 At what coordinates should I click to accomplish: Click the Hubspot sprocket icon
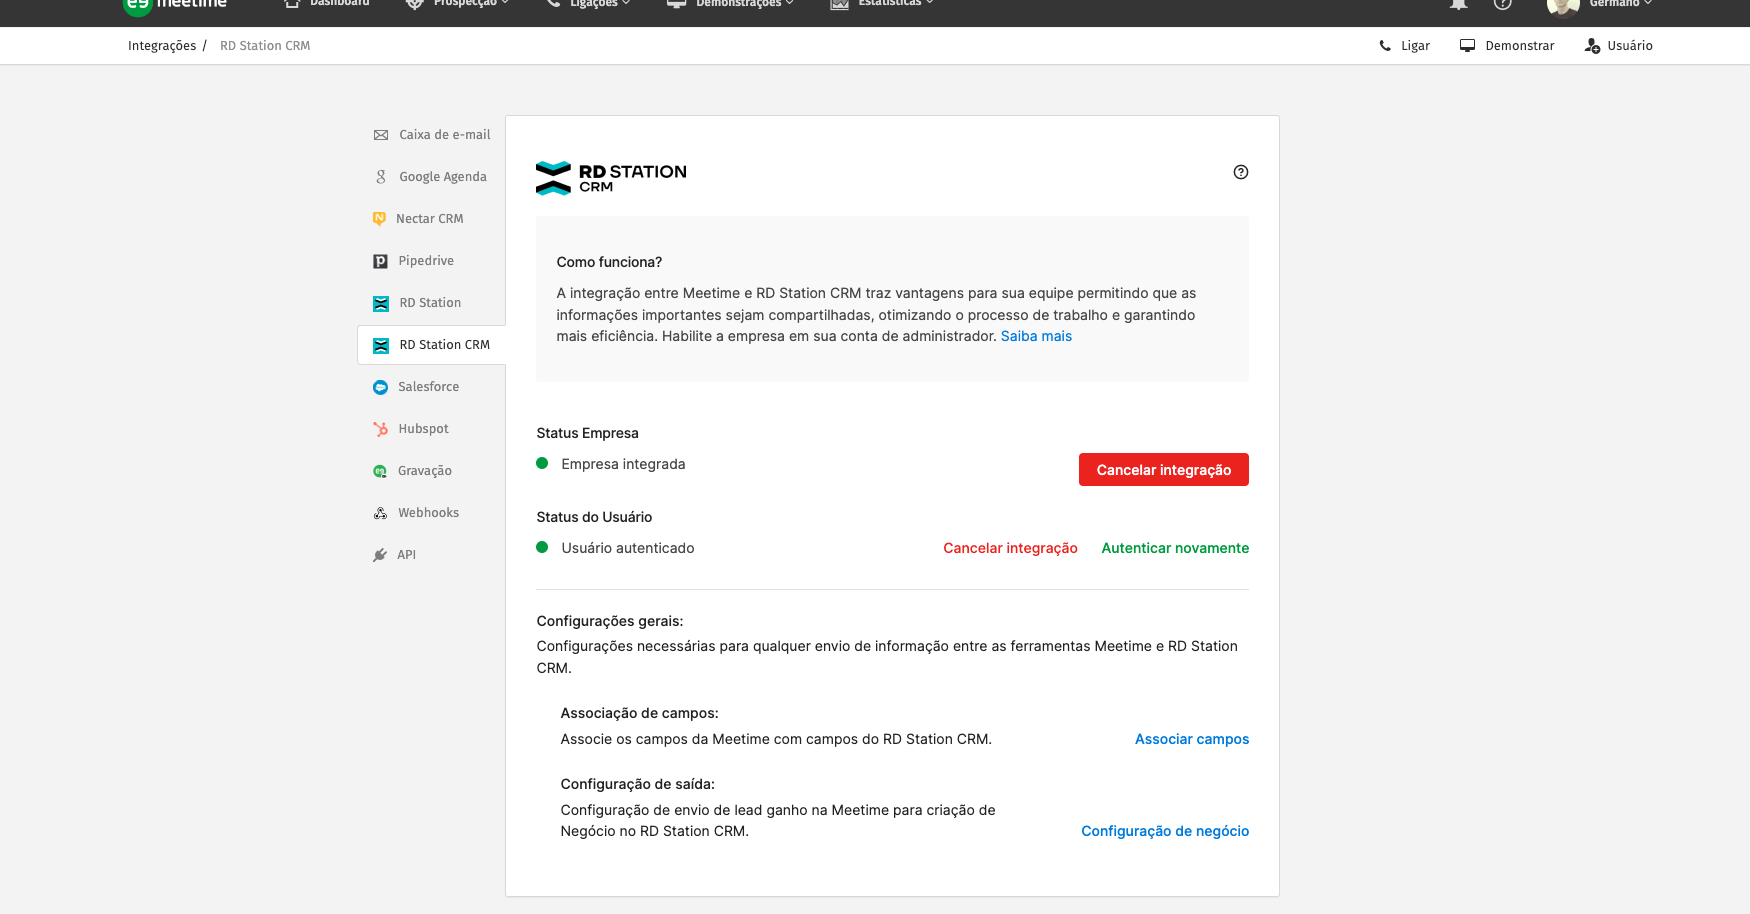click(x=380, y=429)
